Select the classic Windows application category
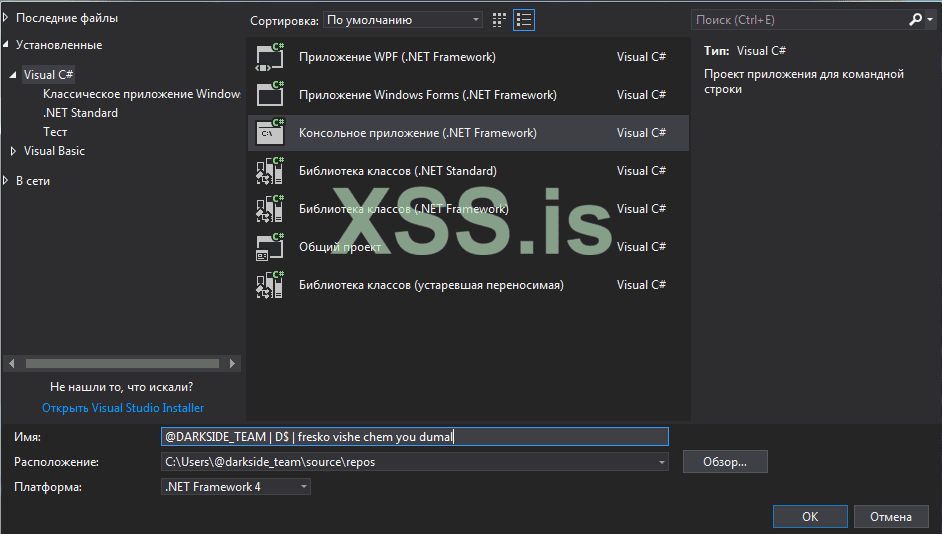 click(141, 94)
